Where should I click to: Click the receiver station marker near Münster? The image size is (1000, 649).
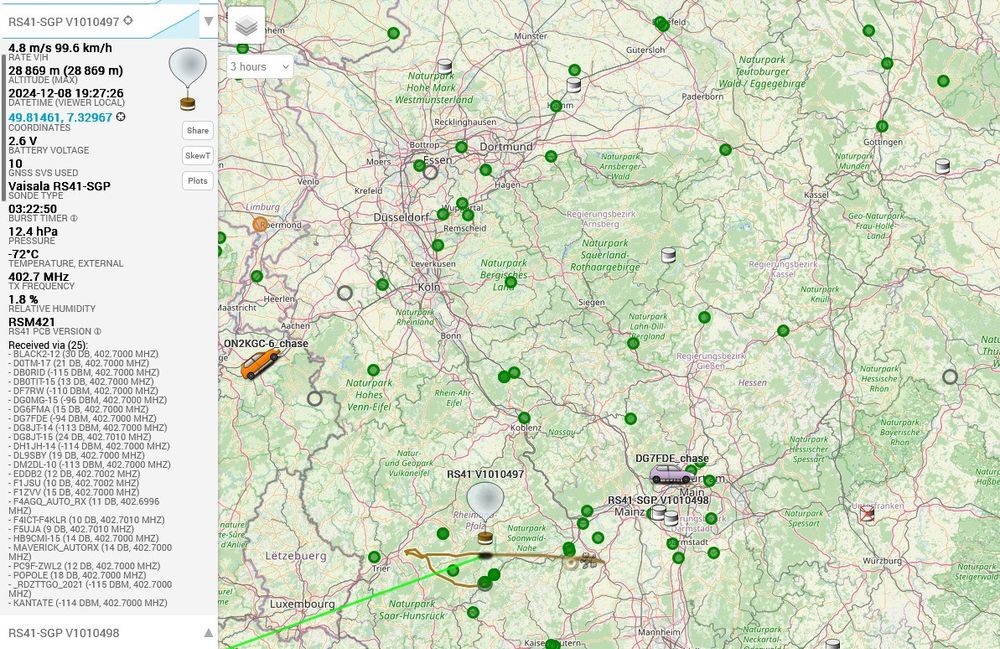(x=445, y=66)
